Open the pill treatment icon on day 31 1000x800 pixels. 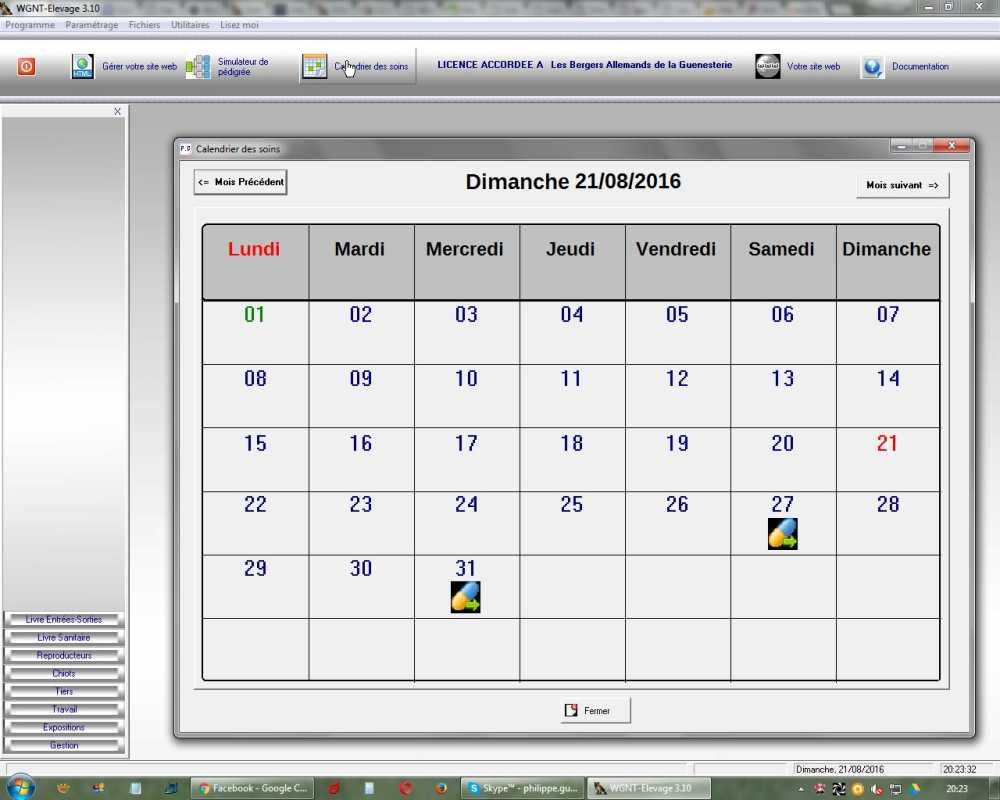click(466, 597)
